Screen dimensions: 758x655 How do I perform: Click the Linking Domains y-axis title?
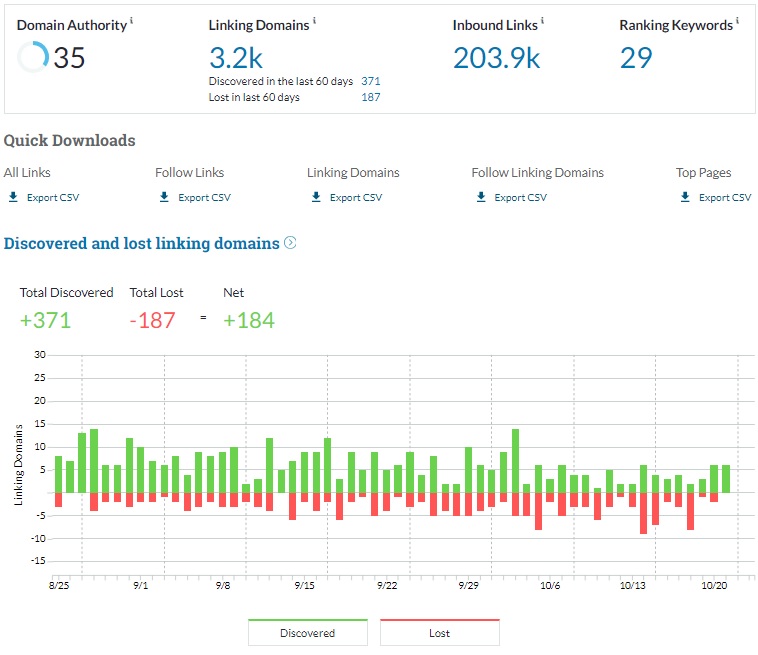click(18, 465)
